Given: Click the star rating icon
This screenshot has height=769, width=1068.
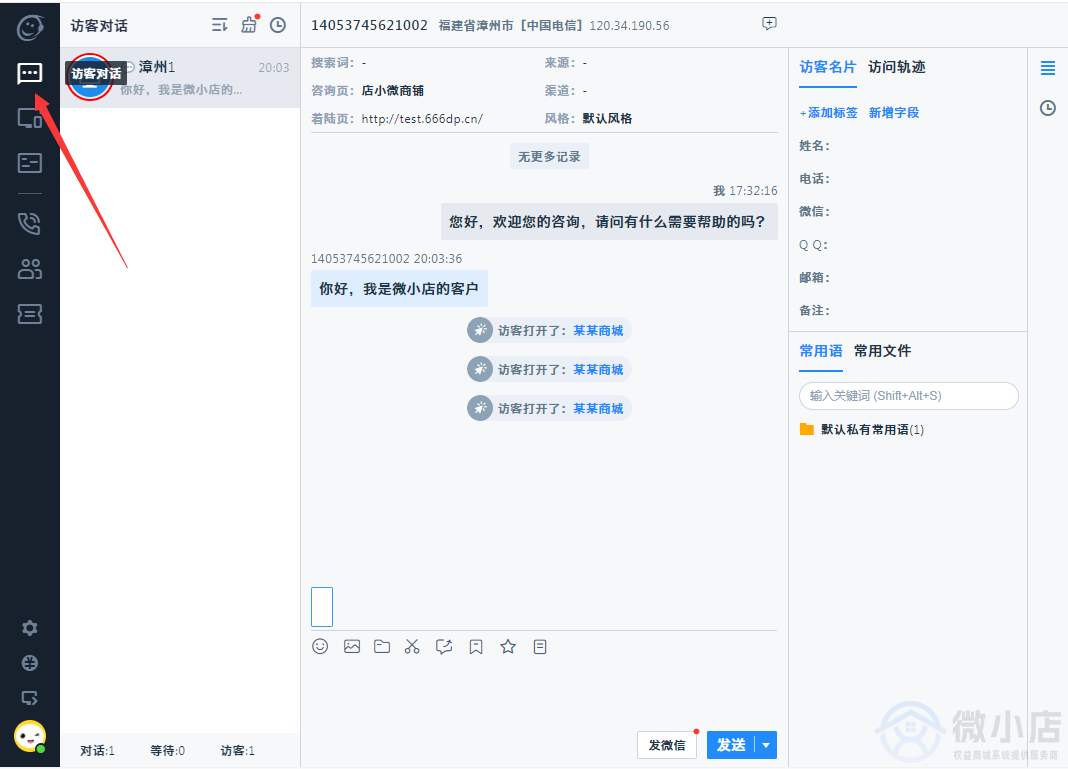Looking at the screenshot, I should pos(508,646).
